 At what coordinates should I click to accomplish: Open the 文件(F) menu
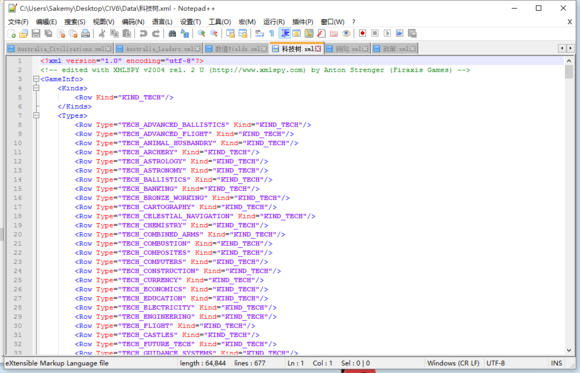[x=18, y=22]
